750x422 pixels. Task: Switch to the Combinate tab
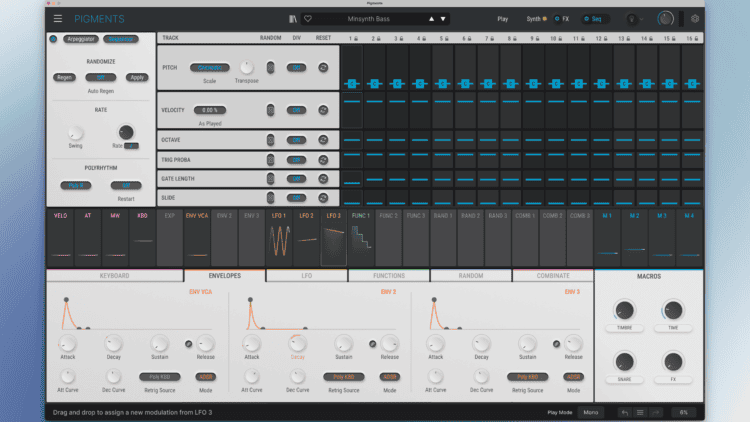[x=553, y=276]
